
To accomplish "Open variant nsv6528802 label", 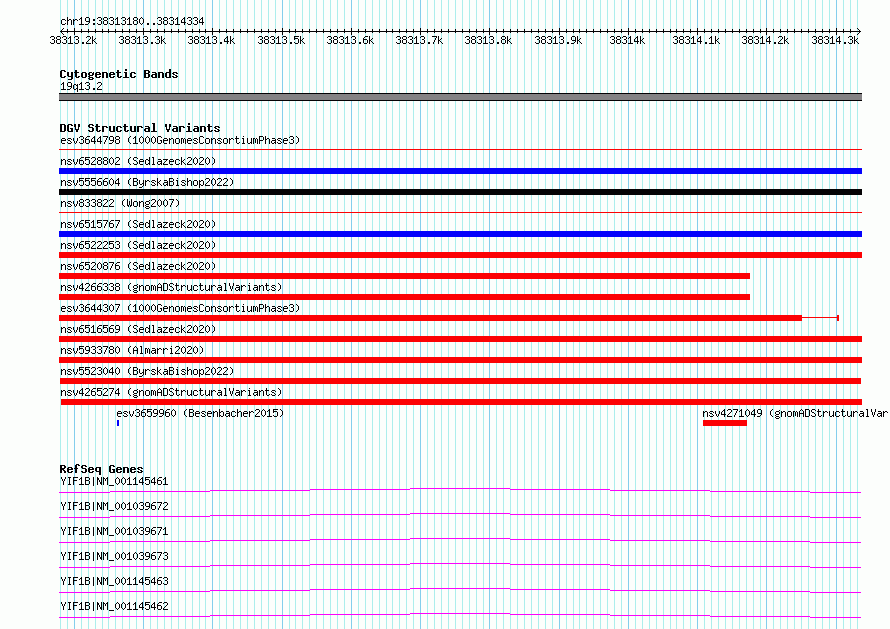I will (x=138, y=161).
